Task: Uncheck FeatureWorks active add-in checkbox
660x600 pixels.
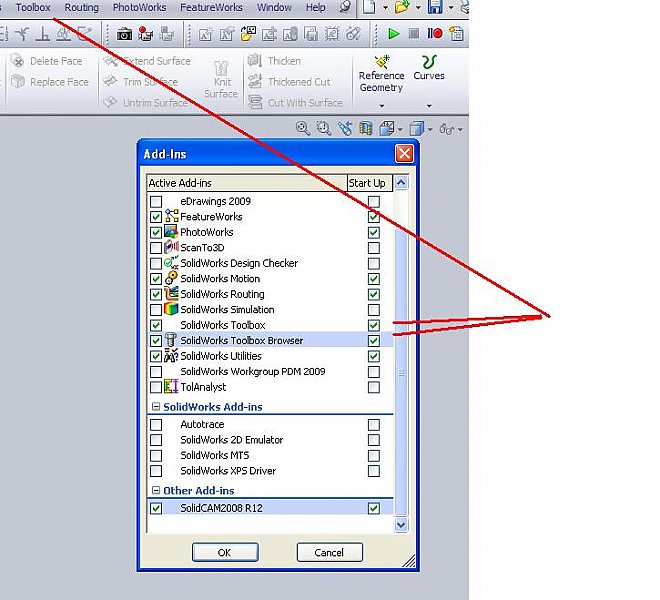Action: (156, 217)
